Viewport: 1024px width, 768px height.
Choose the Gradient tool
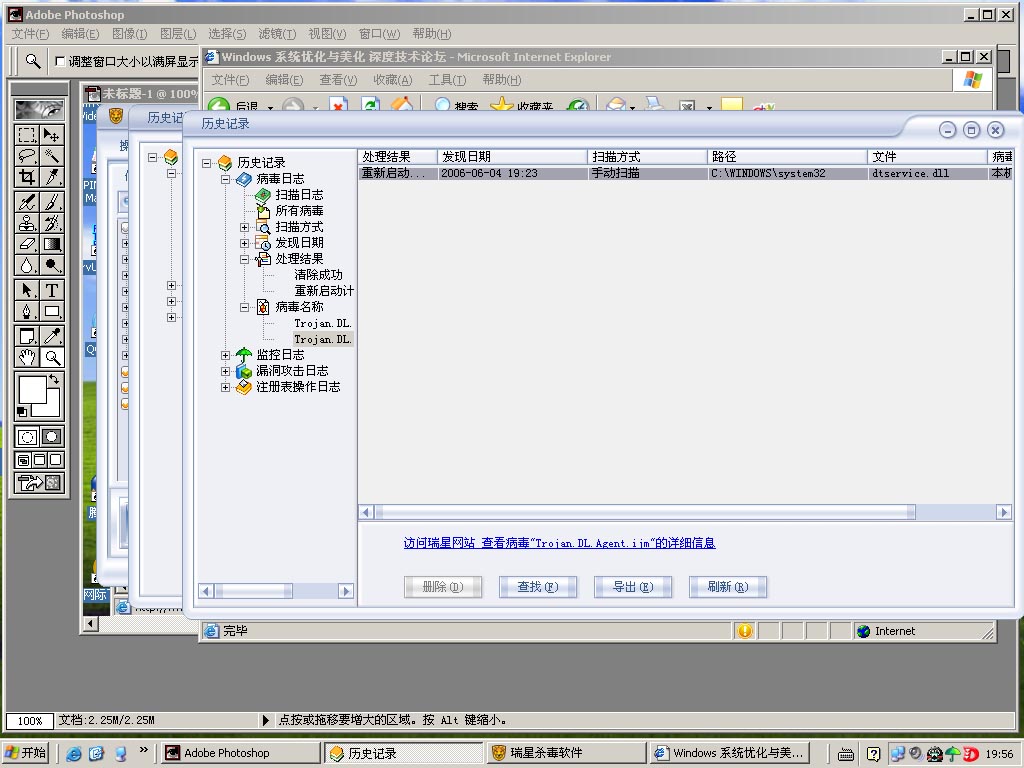[x=52, y=244]
